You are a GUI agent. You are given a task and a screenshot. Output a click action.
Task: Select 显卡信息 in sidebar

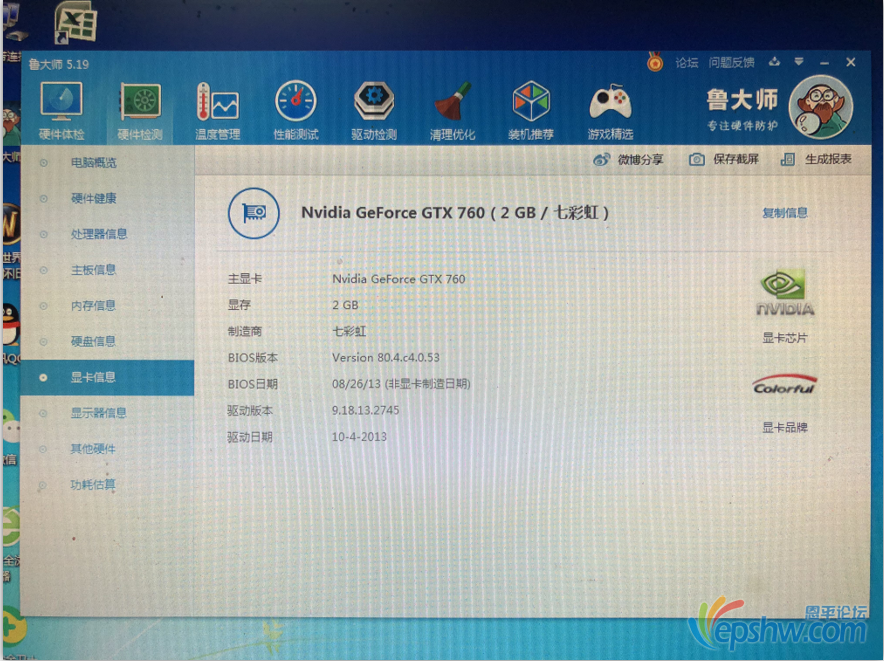(107, 377)
